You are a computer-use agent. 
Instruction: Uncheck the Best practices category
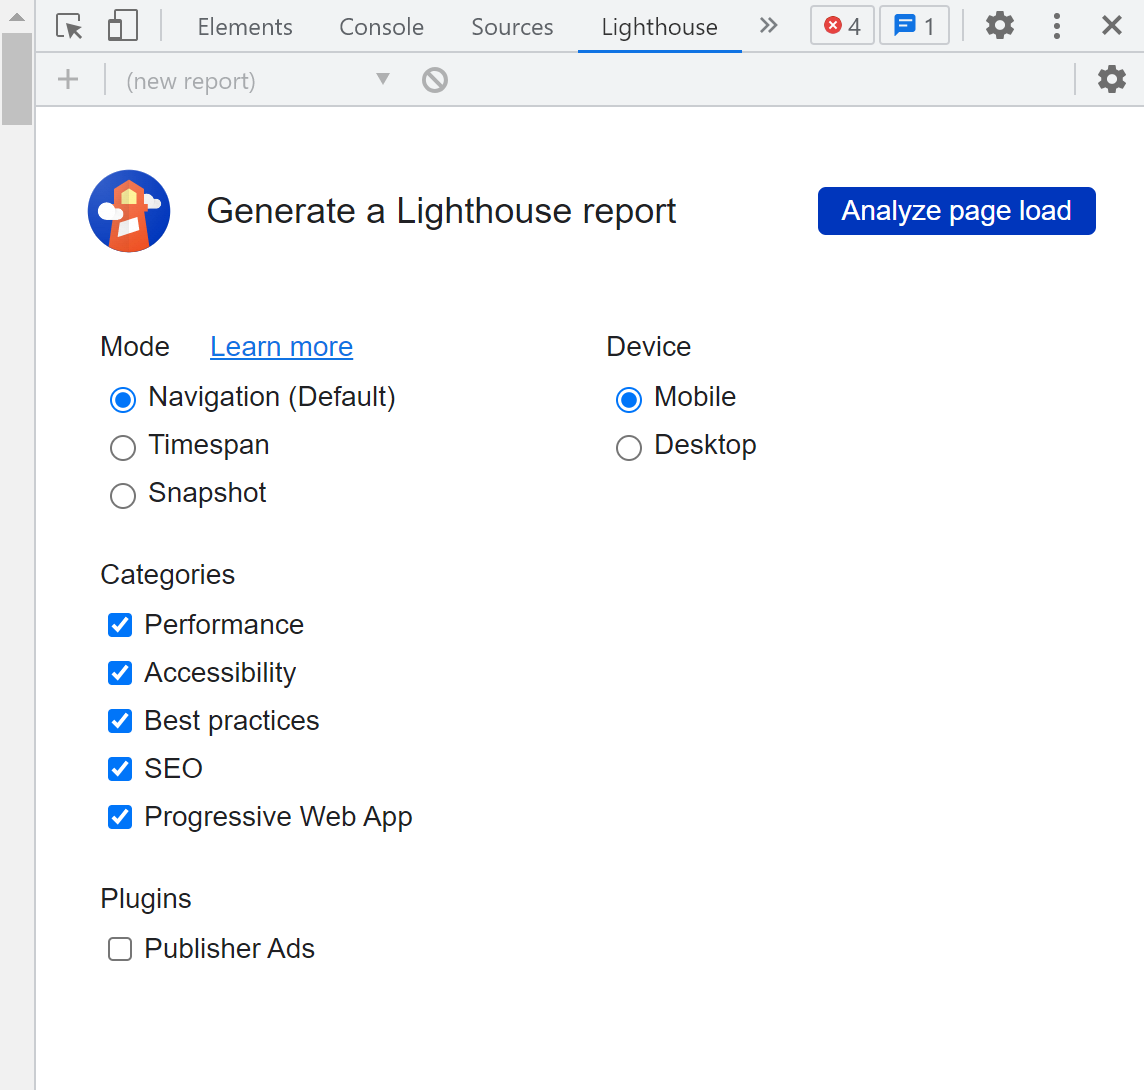pyautogui.click(x=120, y=721)
